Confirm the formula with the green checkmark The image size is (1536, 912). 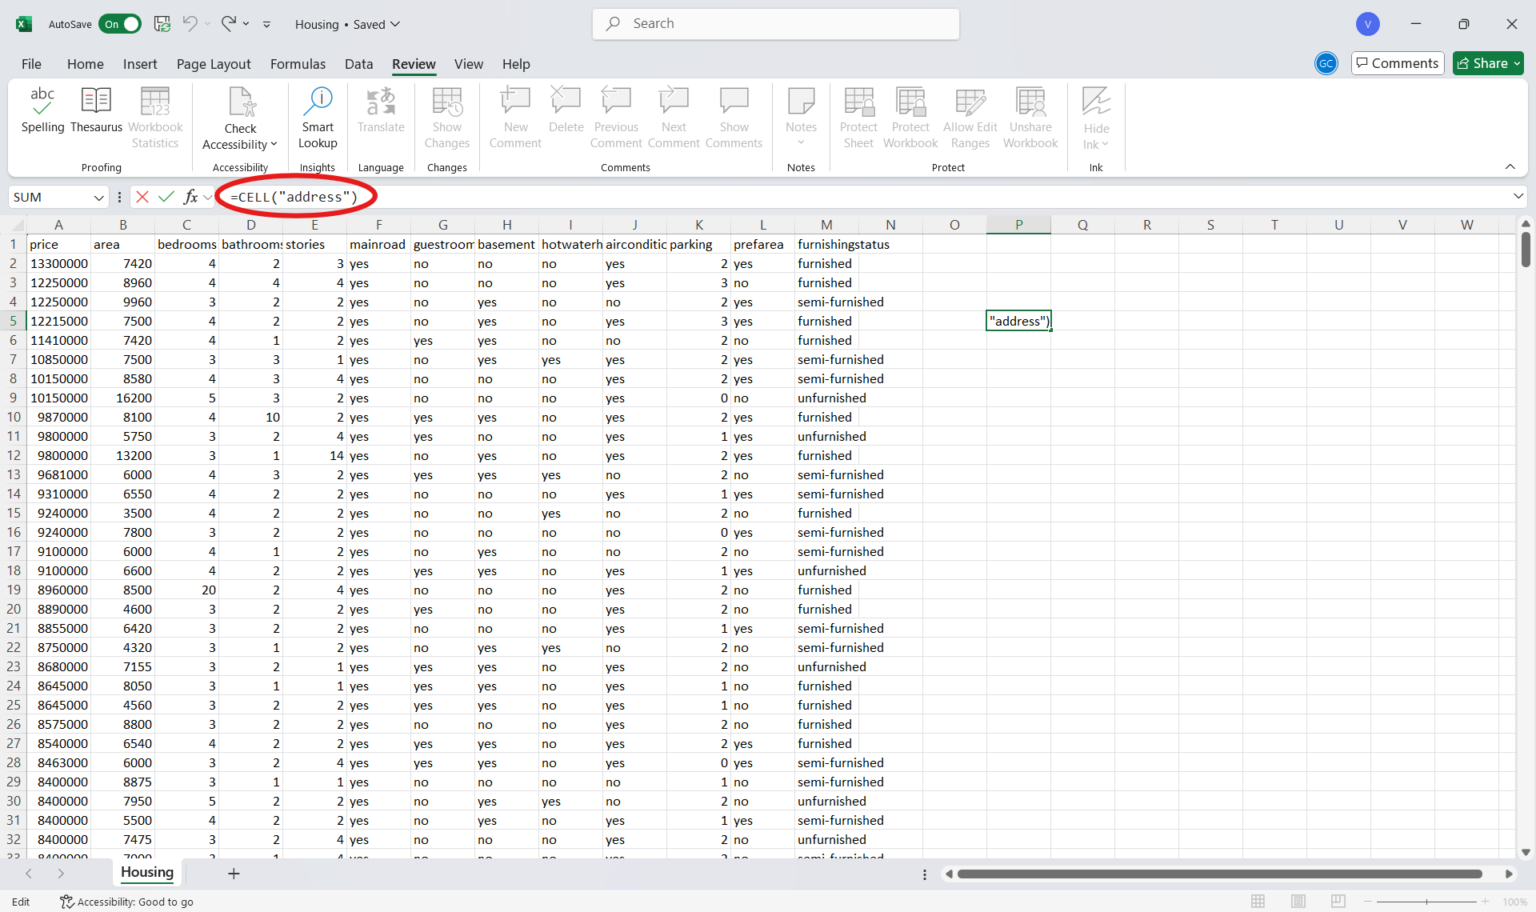pyautogui.click(x=166, y=197)
